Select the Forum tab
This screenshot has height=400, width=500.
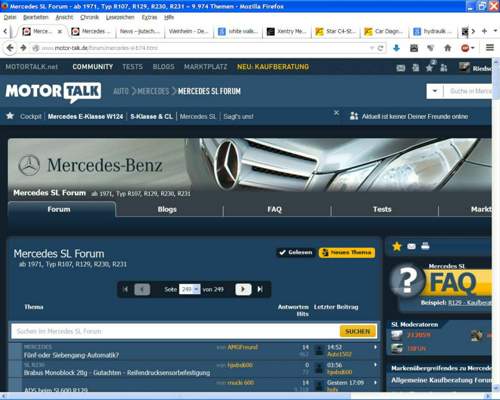59,209
